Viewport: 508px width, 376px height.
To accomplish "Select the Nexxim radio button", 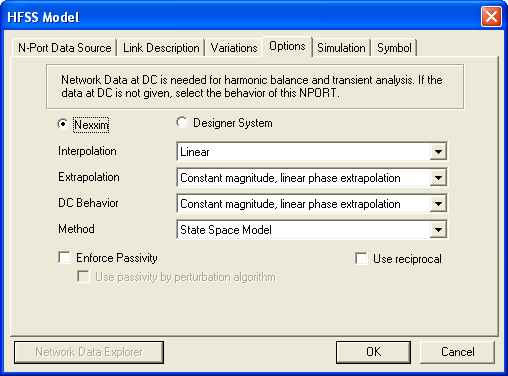I will [62, 124].
